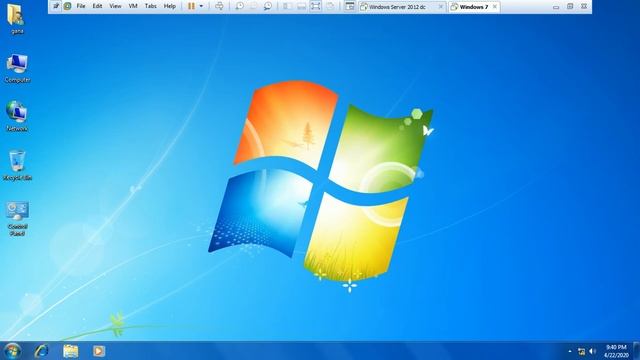Open the Windows Start menu orb
The width and height of the screenshot is (640, 360).
12,351
